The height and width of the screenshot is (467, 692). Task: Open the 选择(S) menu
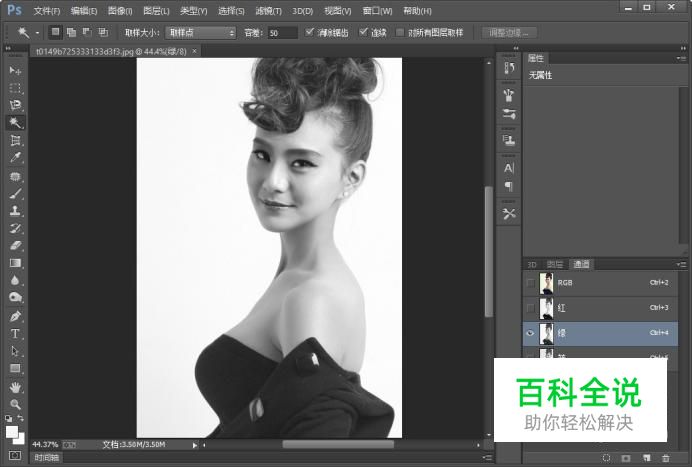(x=231, y=11)
